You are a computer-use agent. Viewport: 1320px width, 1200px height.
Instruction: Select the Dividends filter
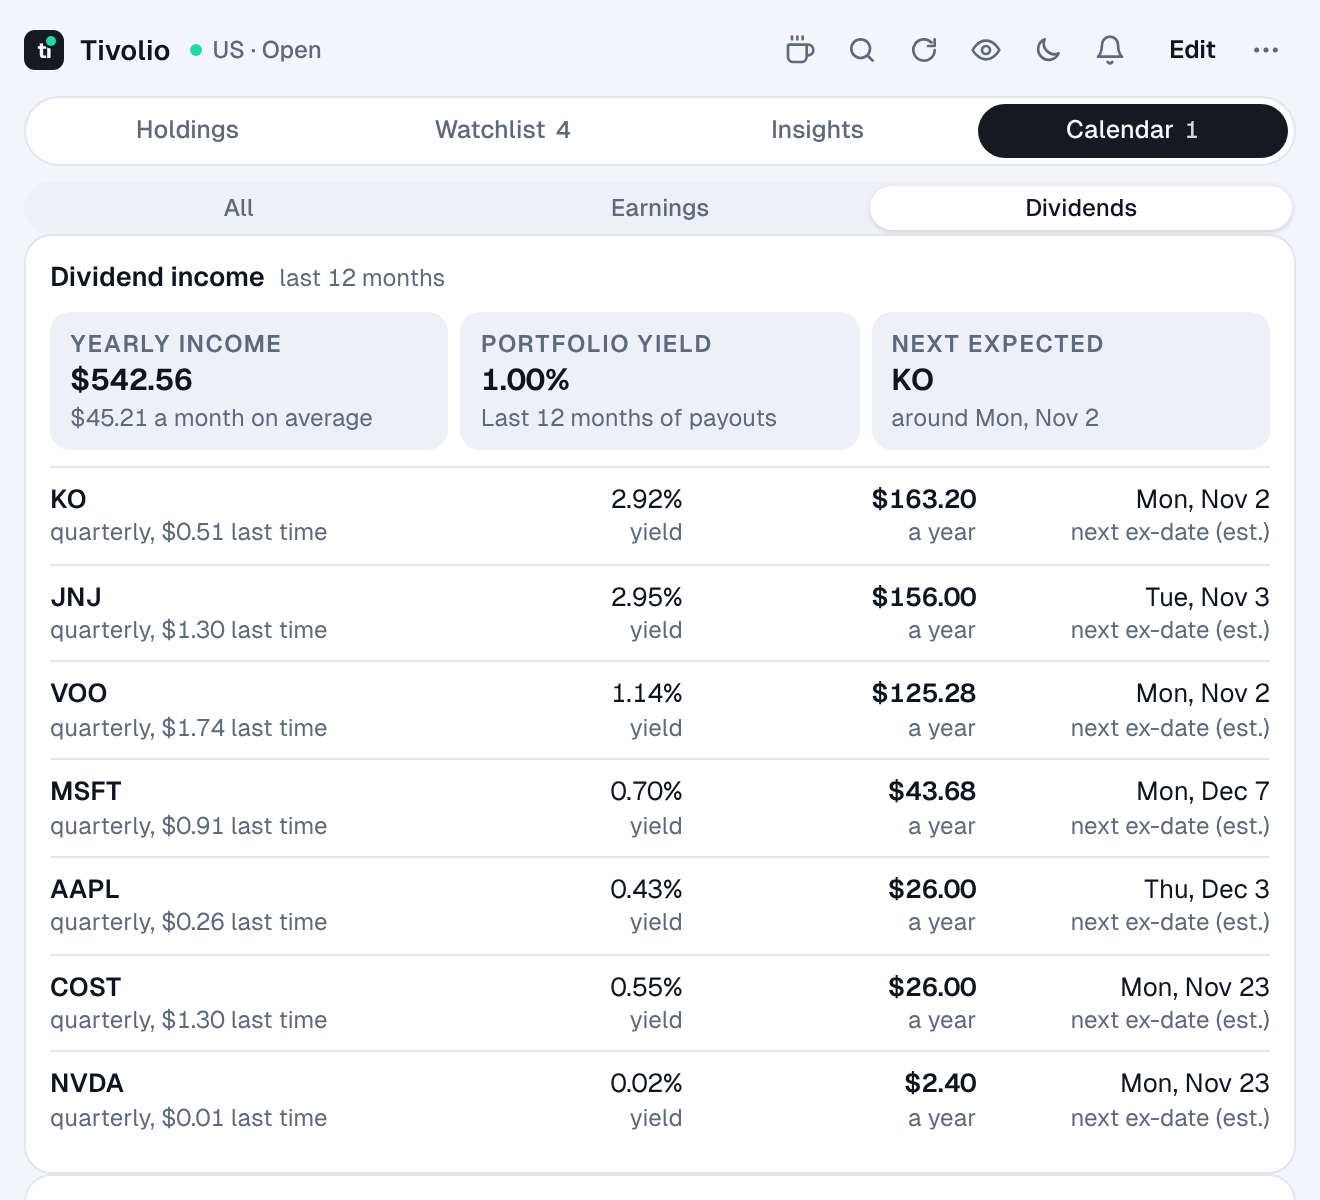[1081, 208]
